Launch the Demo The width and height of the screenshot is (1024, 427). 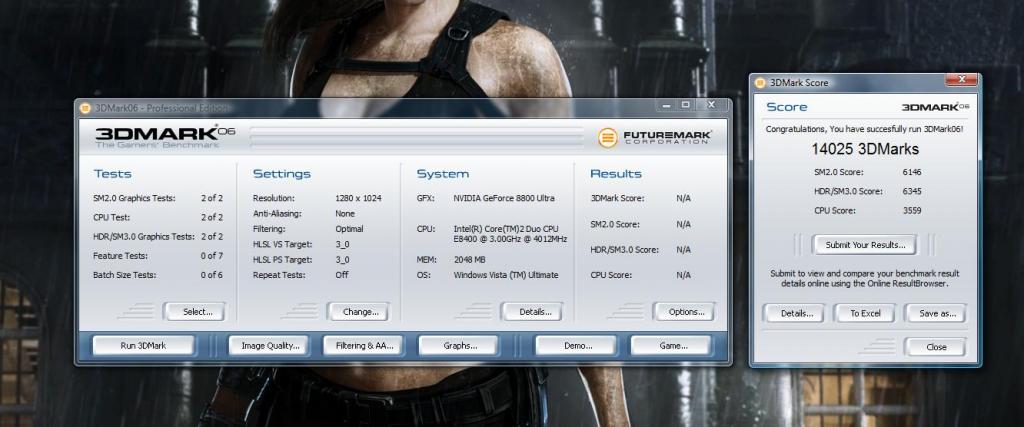click(577, 345)
